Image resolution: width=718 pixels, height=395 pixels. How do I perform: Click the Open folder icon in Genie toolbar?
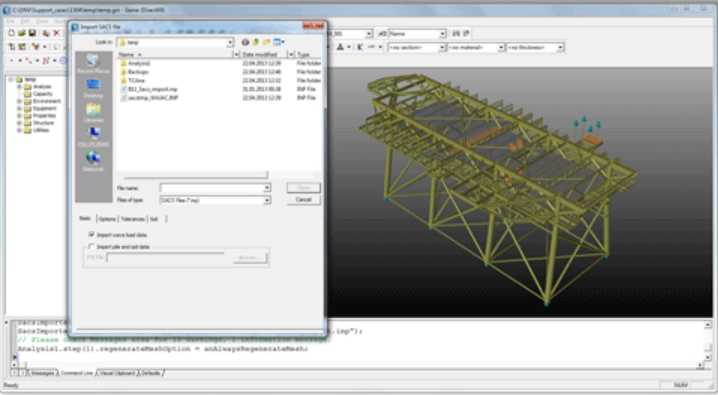point(22,33)
